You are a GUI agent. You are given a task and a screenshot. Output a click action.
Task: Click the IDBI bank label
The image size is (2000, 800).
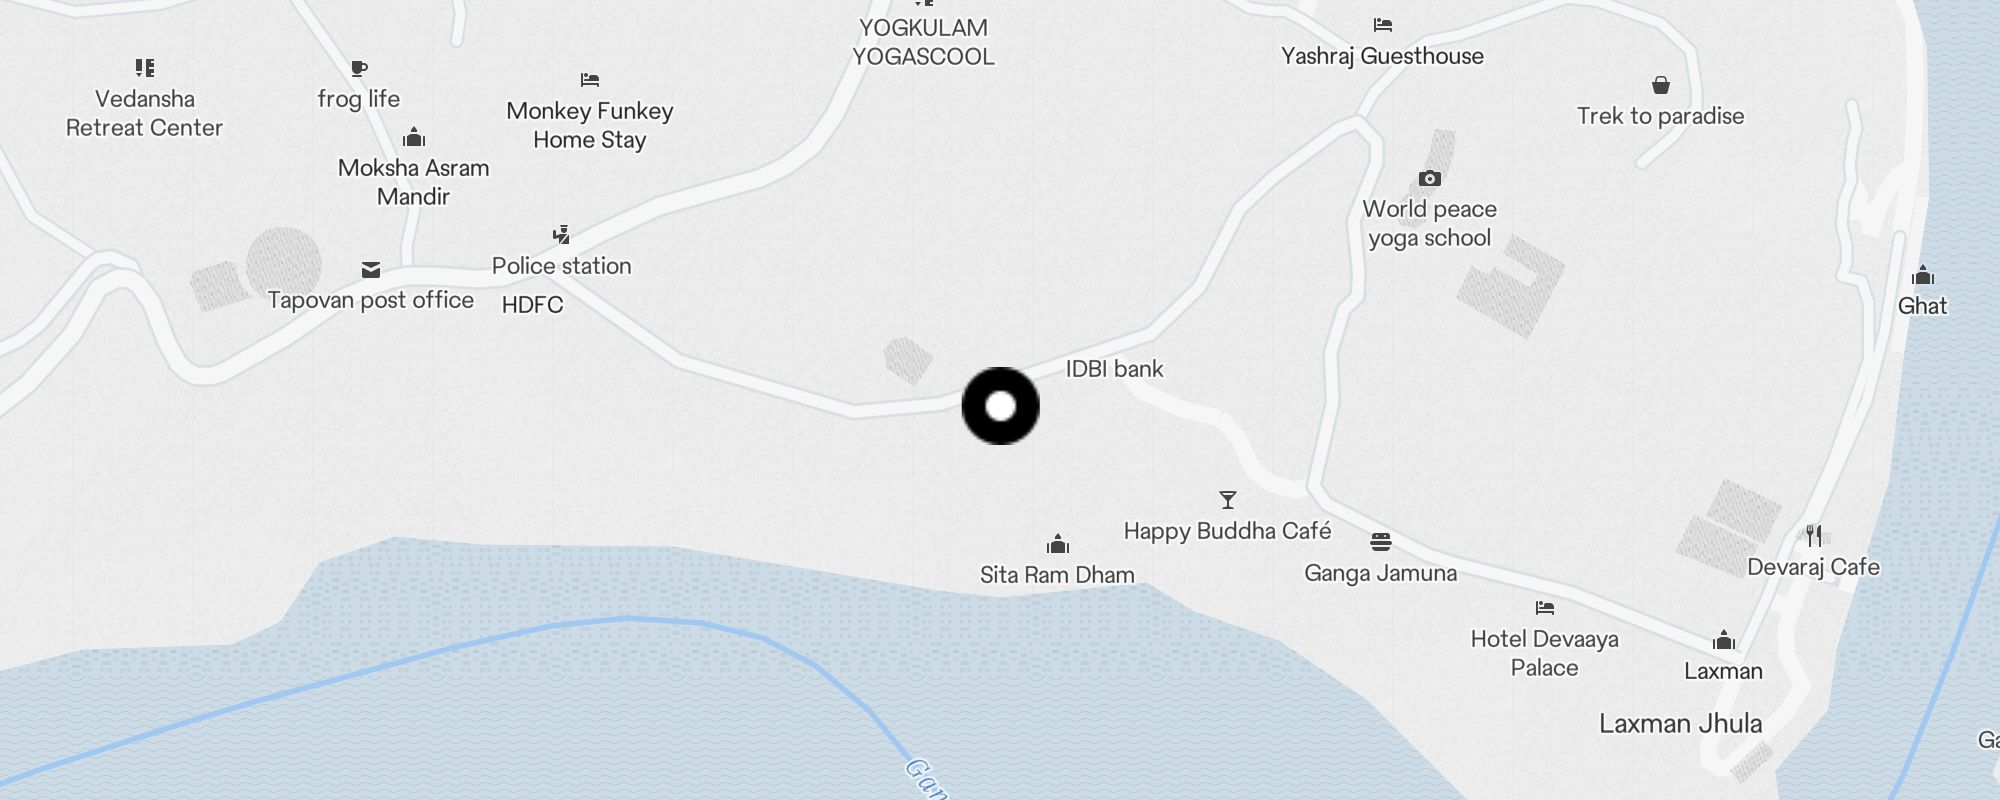(x=1114, y=369)
